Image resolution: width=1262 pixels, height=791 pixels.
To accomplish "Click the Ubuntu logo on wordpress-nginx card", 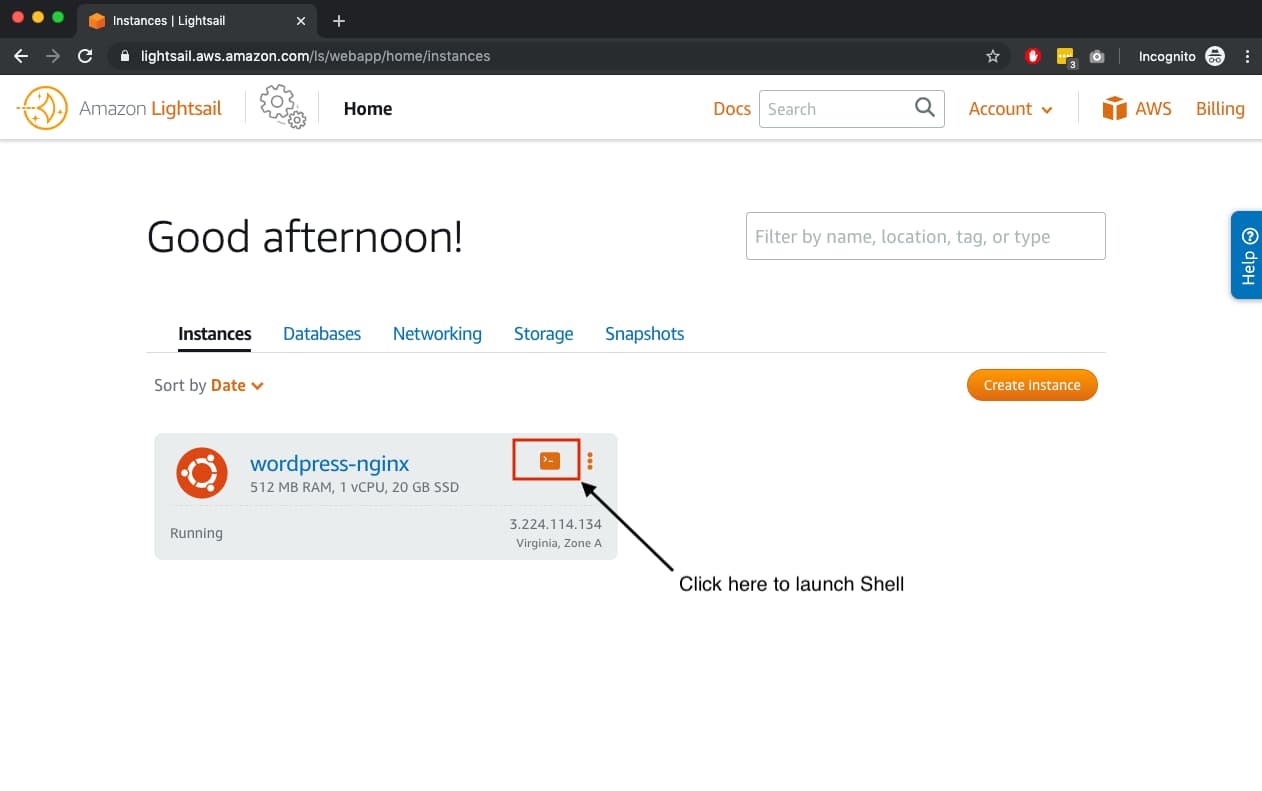I will [x=202, y=473].
